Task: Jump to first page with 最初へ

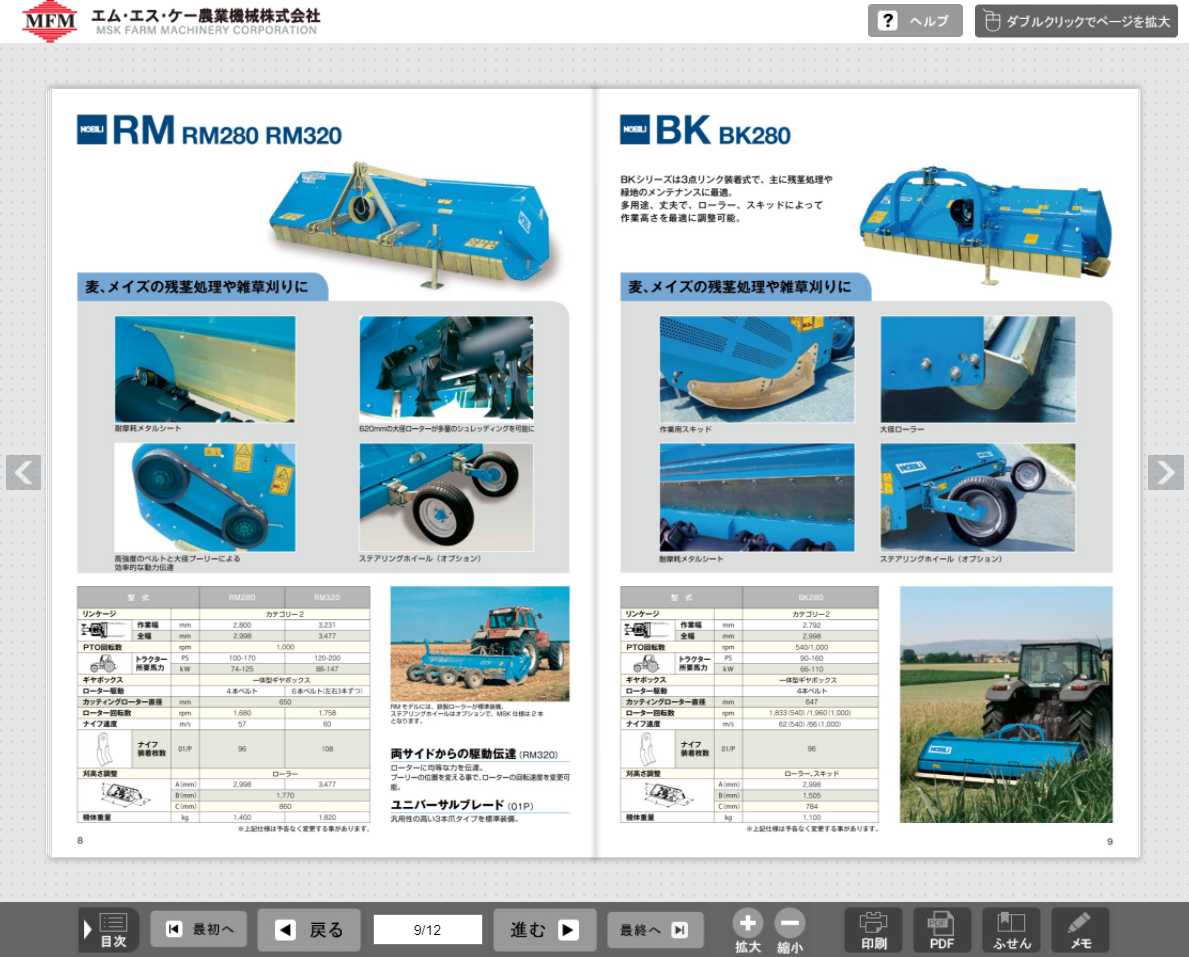Action: click(x=199, y=929)
